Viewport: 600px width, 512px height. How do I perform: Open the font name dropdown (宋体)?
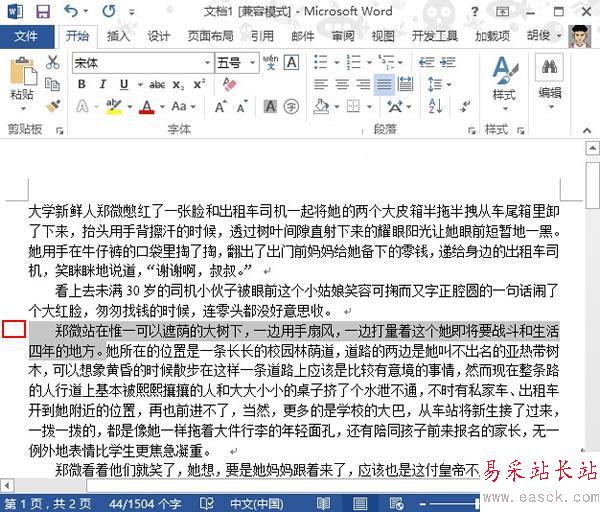point(207,62)
